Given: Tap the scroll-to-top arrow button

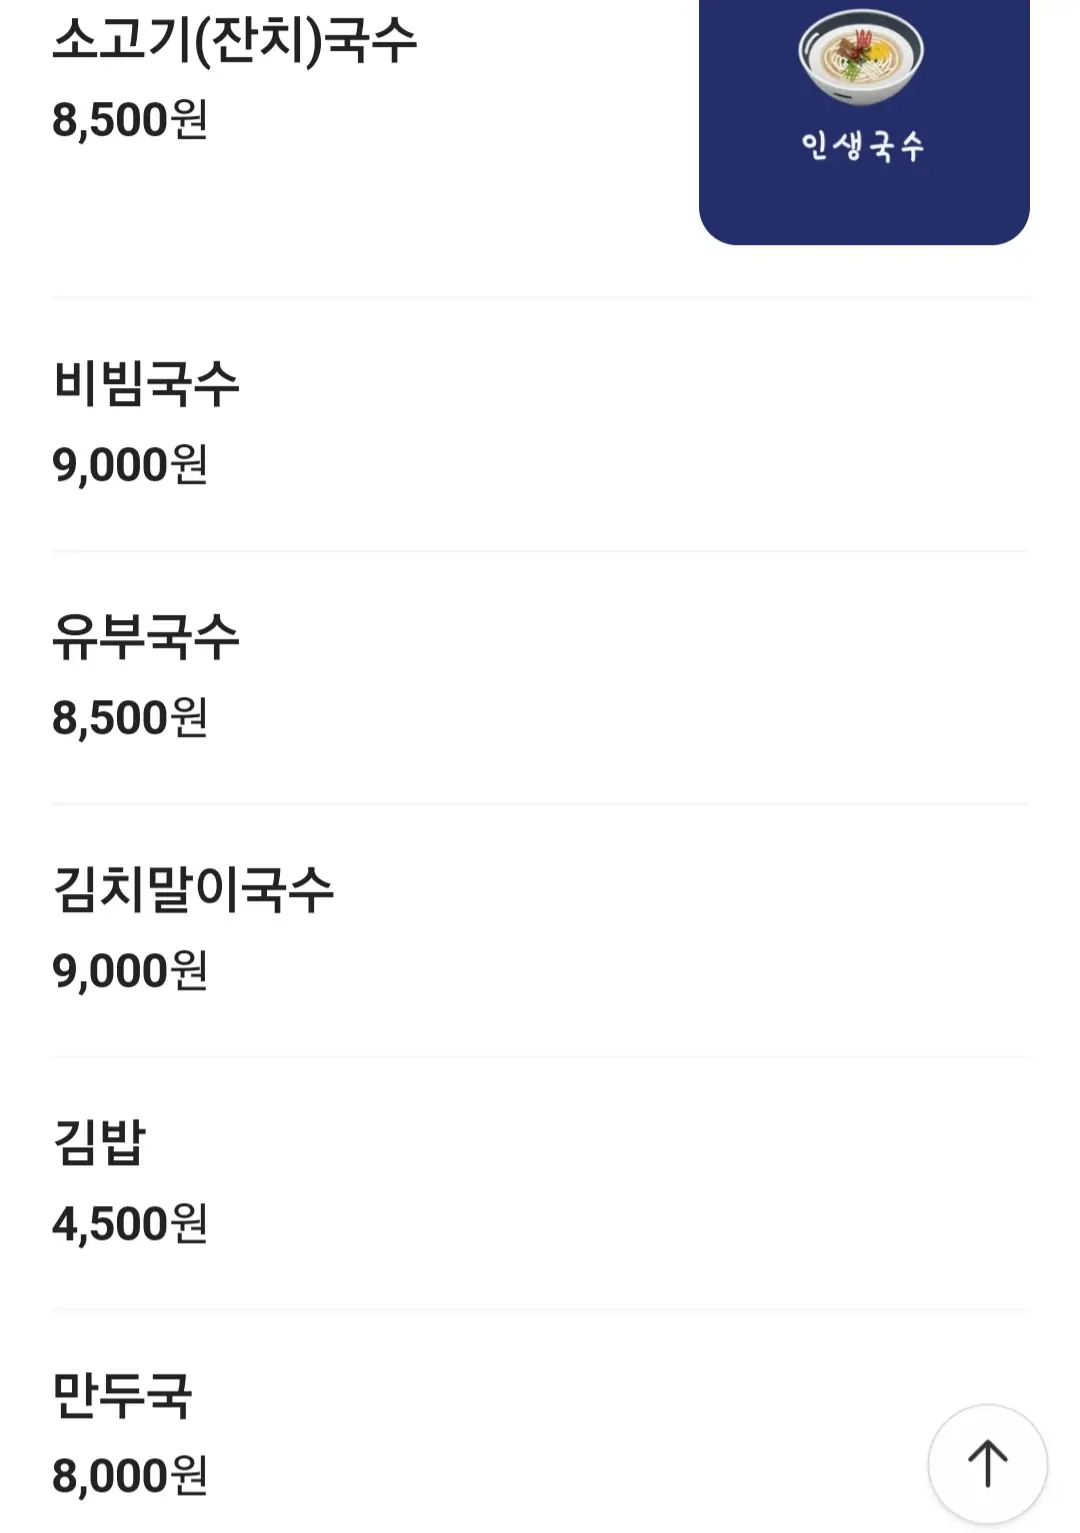Looking at the screenshot, I should [987, 1463].
